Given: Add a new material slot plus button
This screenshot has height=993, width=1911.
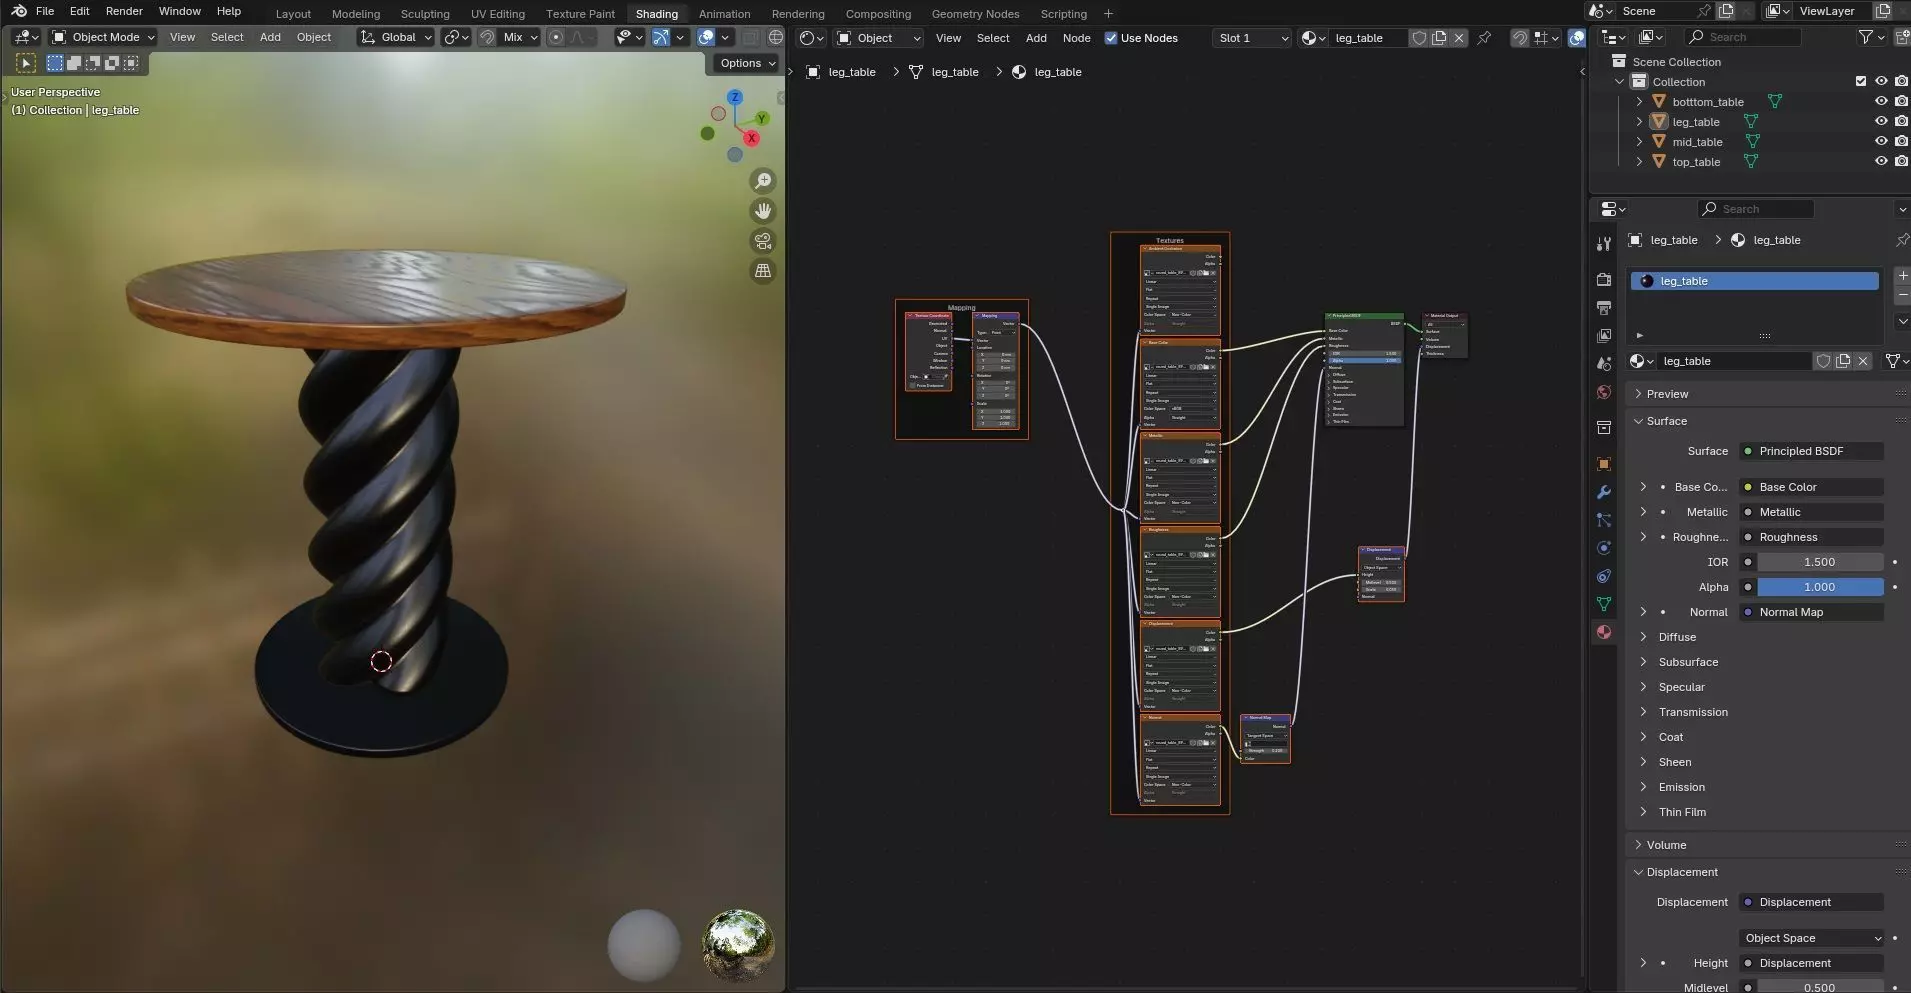Looking at the screenshot, I should (x=1902, y=275).
